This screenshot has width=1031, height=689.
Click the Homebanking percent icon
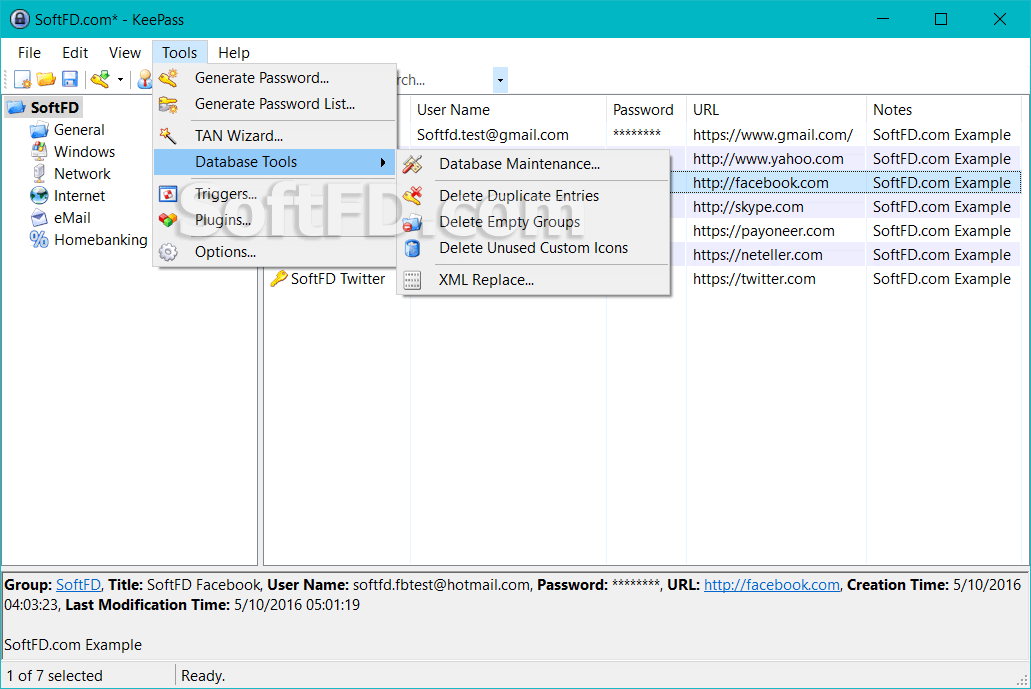pyautogui.click(x=39, y=240)
